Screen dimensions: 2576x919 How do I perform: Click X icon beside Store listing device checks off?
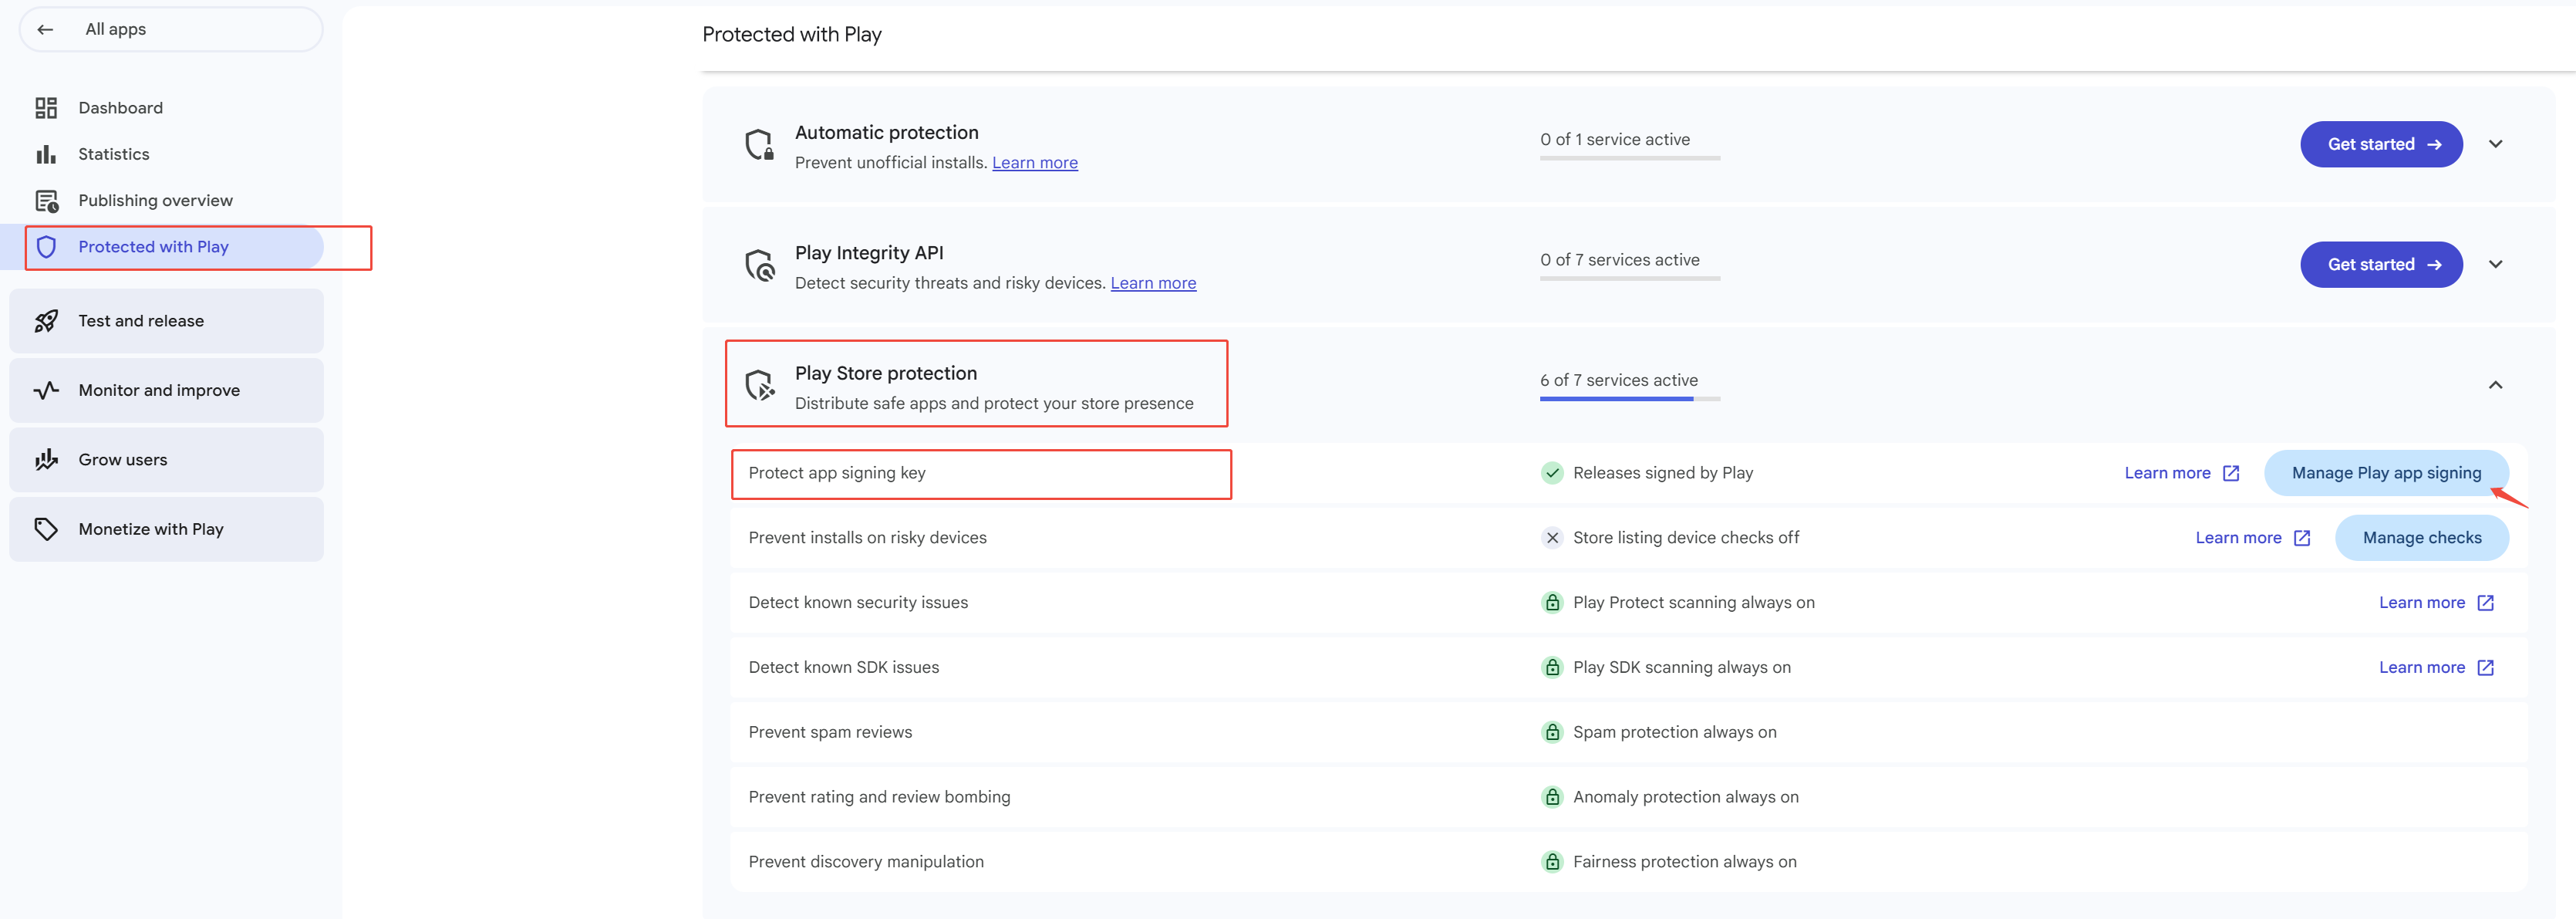(x=1552, y=538)
